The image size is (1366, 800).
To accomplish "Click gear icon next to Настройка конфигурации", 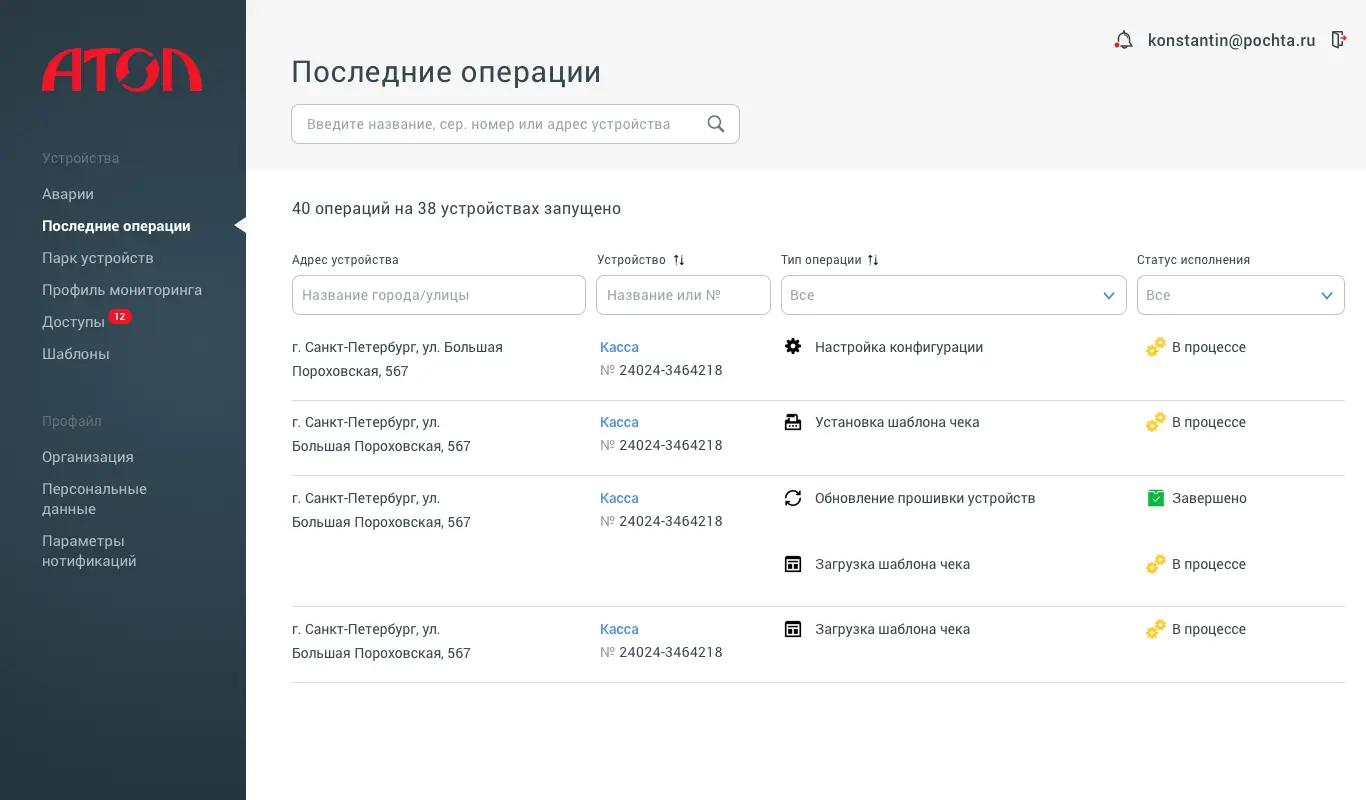I will pyautogui.click(x=793, y=347).
